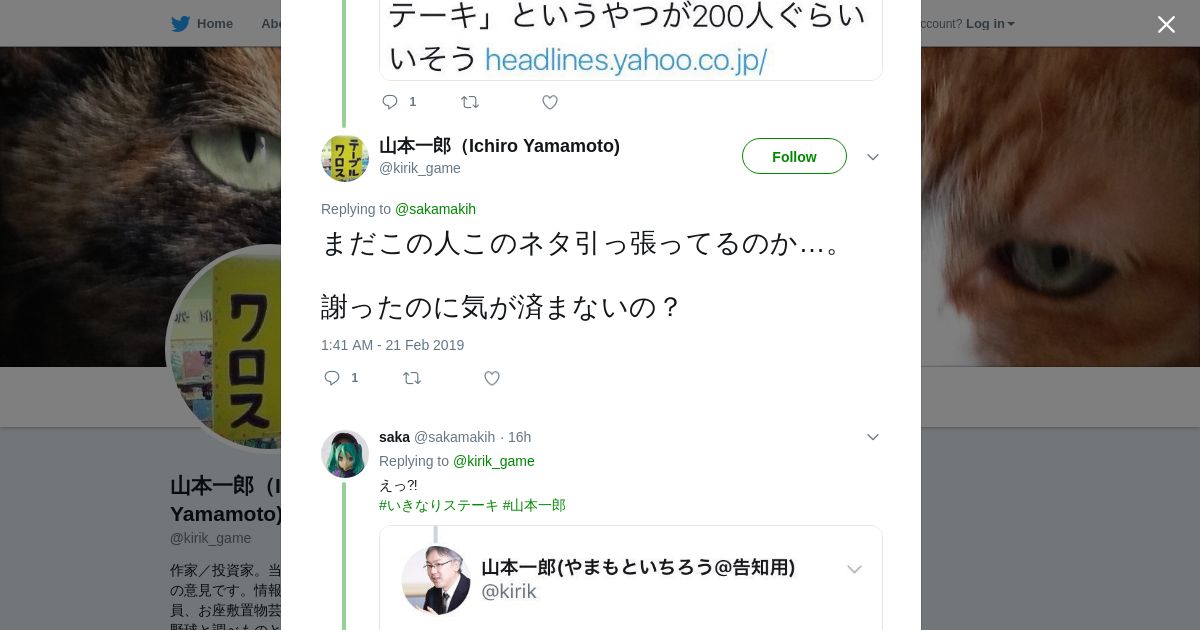Click the 1:41 AM - 21 Feb 2019 timestamp
The image size is (1200, 630).
(x=392, y=345)
